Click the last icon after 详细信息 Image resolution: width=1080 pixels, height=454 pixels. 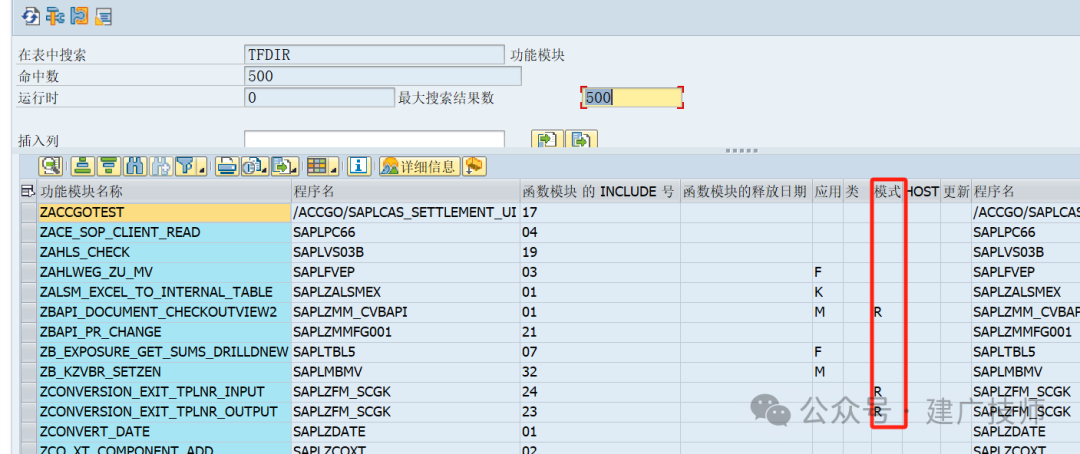point(475,165)
